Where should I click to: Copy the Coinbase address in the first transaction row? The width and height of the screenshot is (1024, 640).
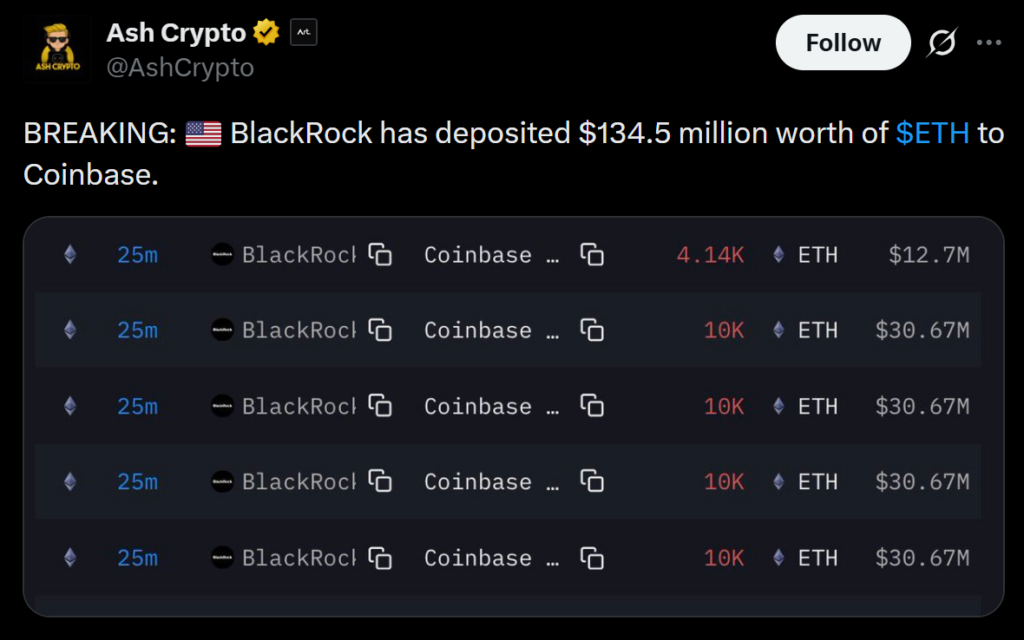coord(591,255)
